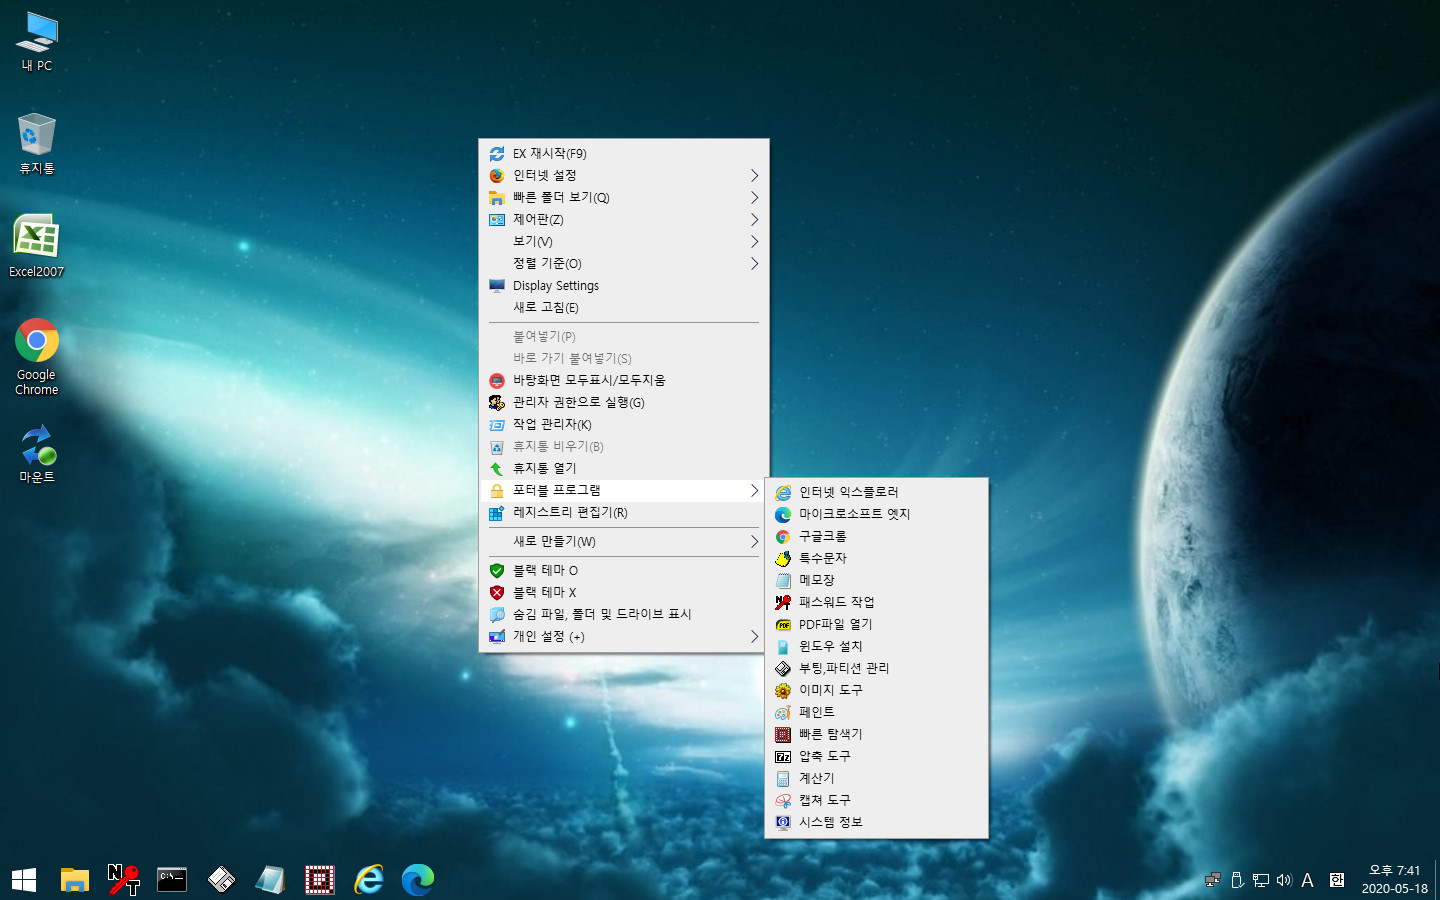Open 특수문자 tool in submenu
1440x900 pixels.
[876, 558]
